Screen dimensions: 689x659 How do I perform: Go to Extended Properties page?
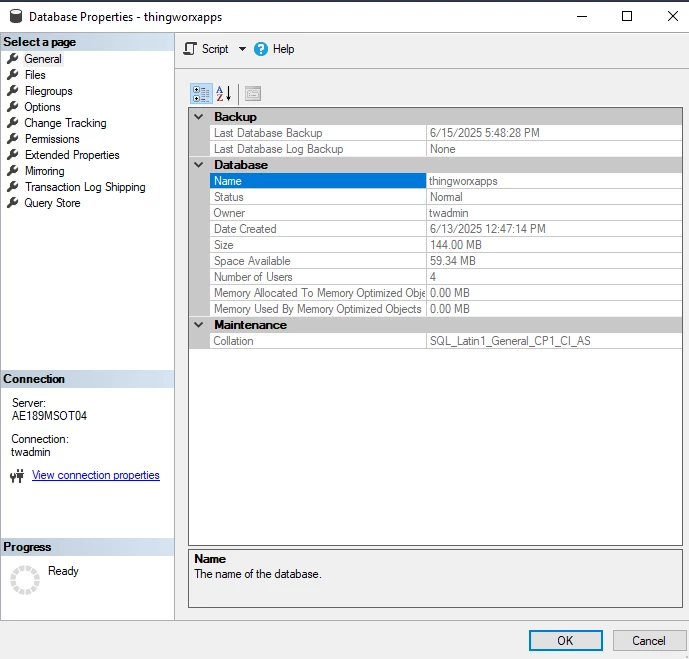72,155
